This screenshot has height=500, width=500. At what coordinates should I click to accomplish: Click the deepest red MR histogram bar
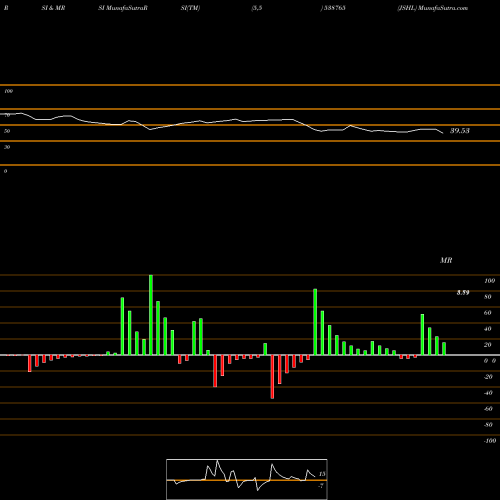(272, 377)
